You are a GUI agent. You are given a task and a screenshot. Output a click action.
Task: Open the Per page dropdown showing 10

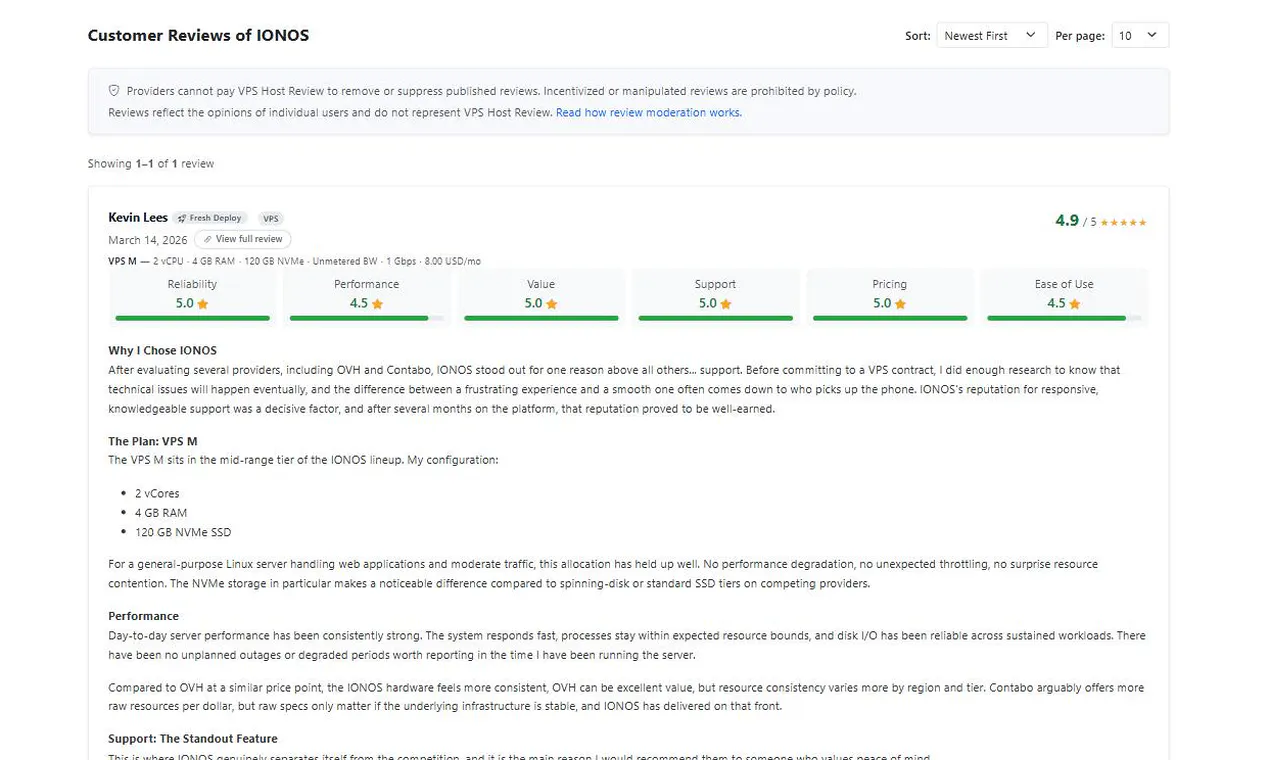(x=1140, y=35)
